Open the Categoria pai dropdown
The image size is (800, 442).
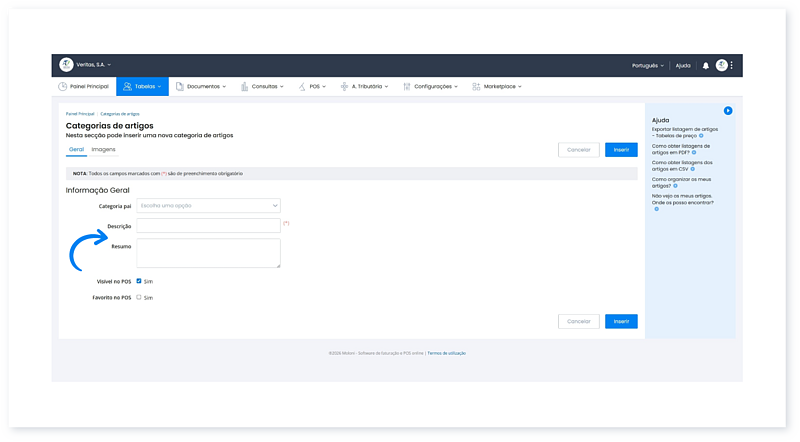click(208, 206)
